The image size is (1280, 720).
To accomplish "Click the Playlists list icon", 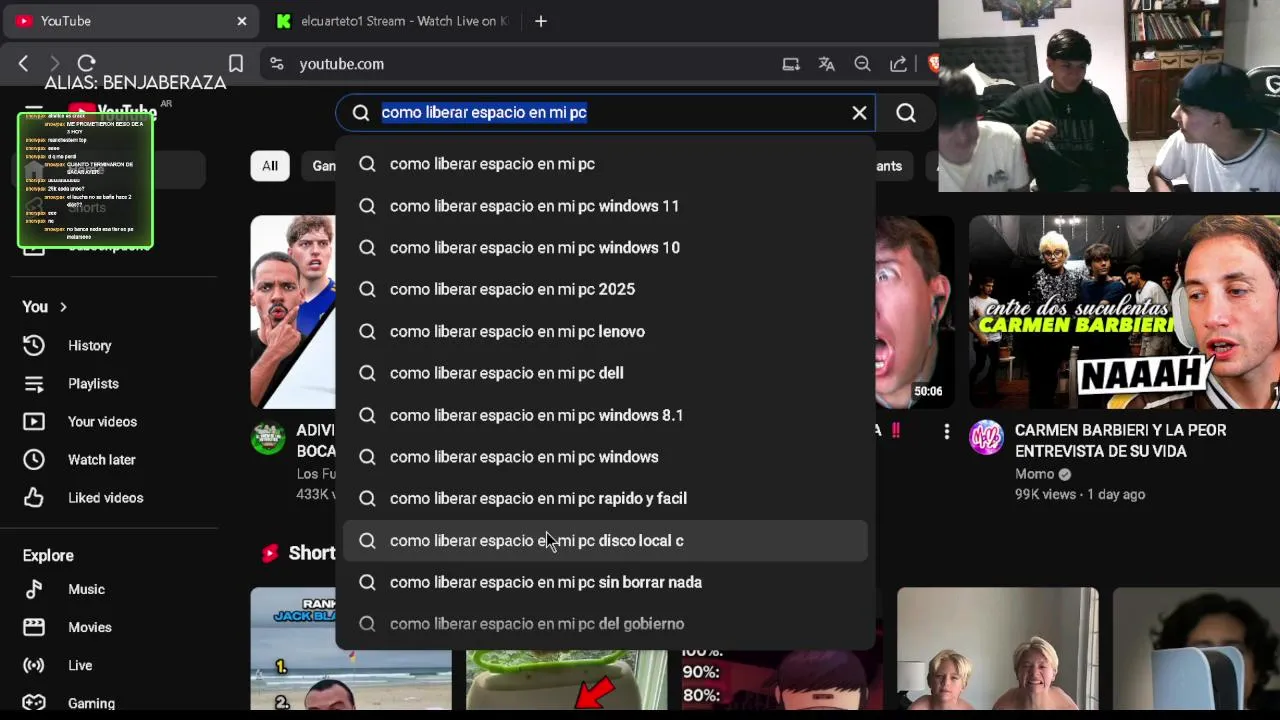I will pyautogui.click(x=34, y=384).
